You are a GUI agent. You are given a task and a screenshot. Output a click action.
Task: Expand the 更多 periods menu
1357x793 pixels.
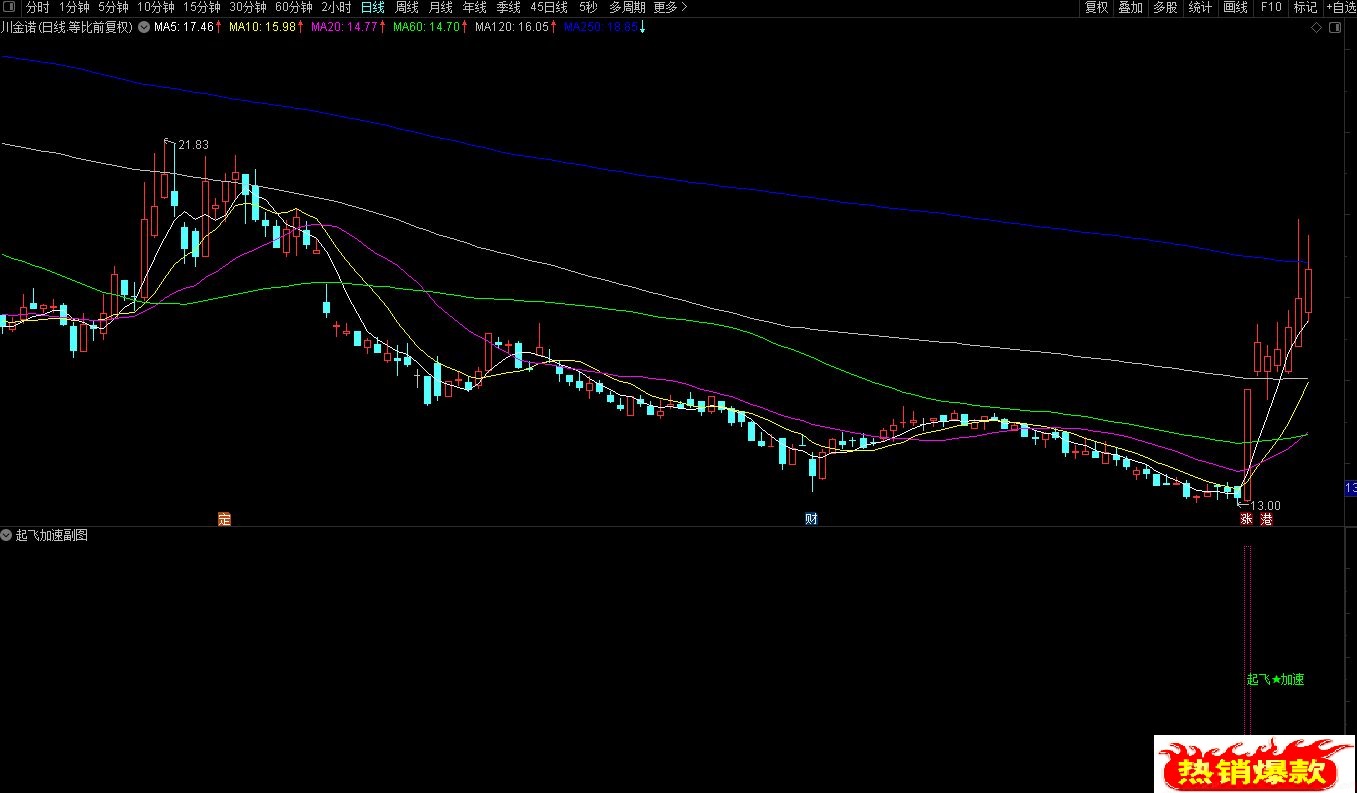tap(670, 7)
